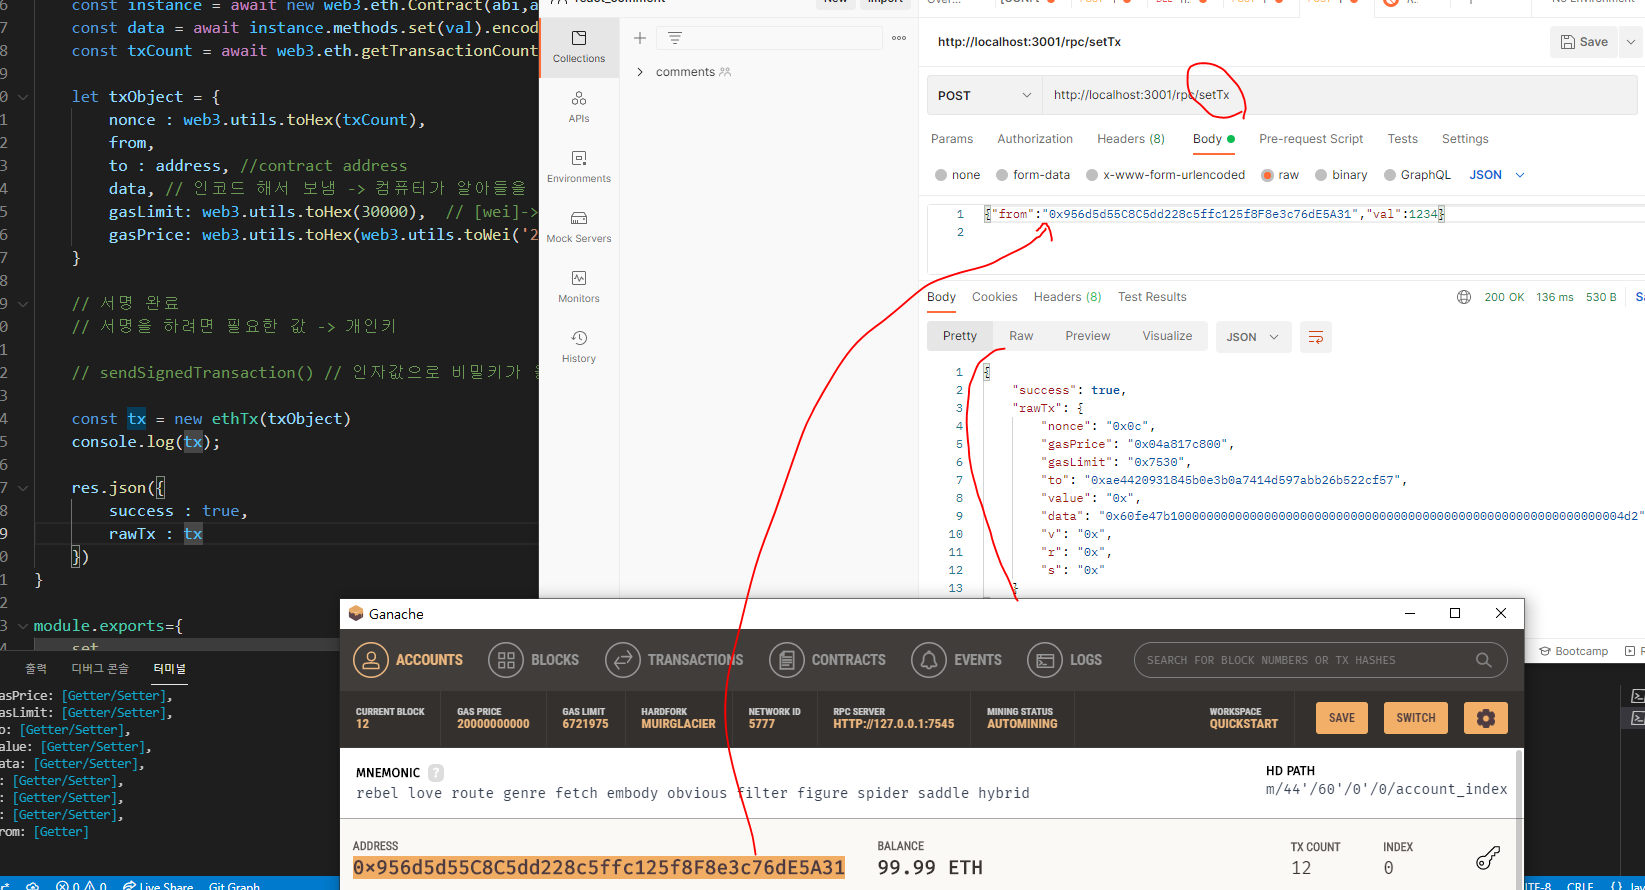1645x890 pixels.
Task: Open Mock Servers in Postman sidebar
Action: [579, 227]
